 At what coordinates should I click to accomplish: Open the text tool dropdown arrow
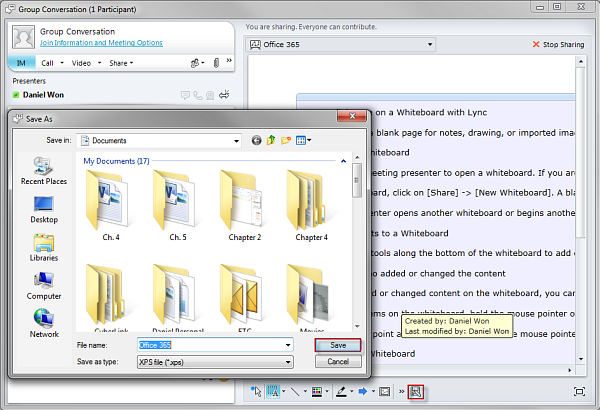284,391
